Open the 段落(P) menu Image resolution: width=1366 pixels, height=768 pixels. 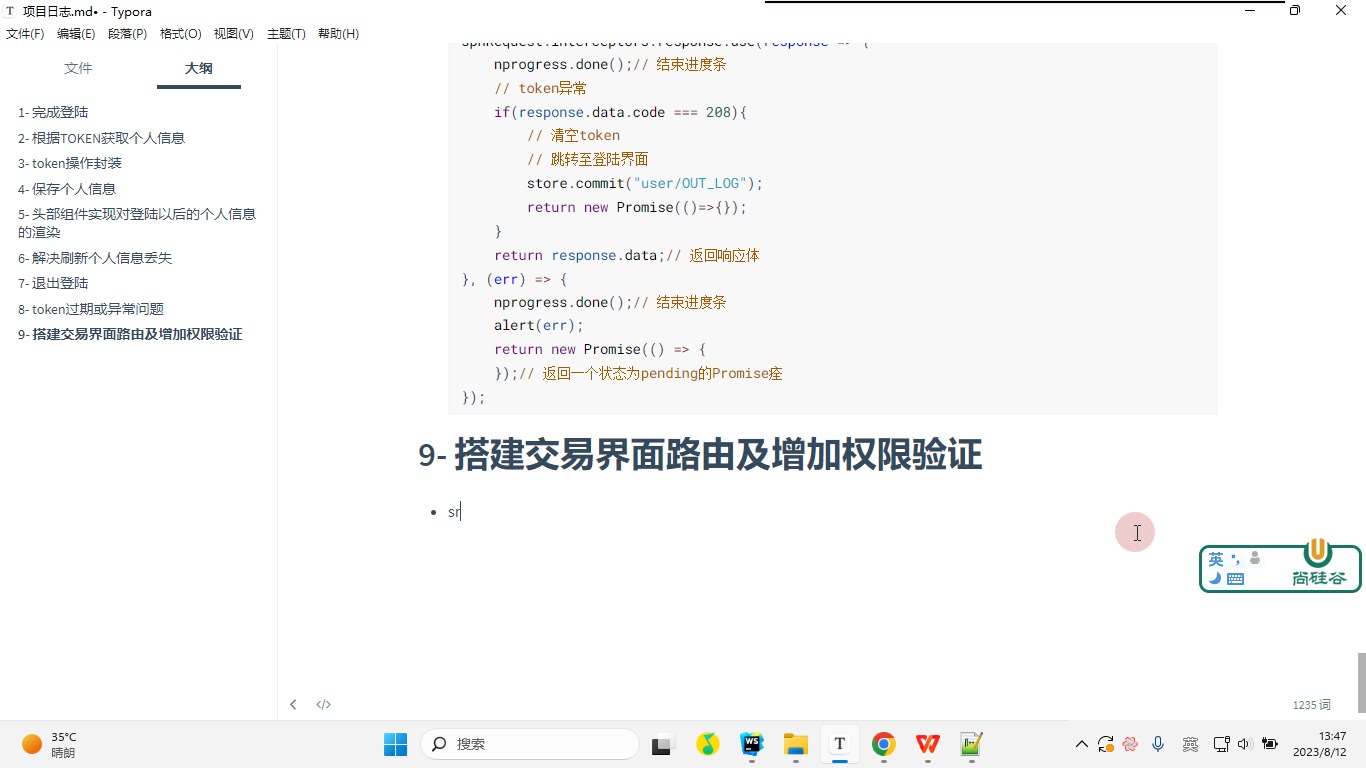point(127,34)
